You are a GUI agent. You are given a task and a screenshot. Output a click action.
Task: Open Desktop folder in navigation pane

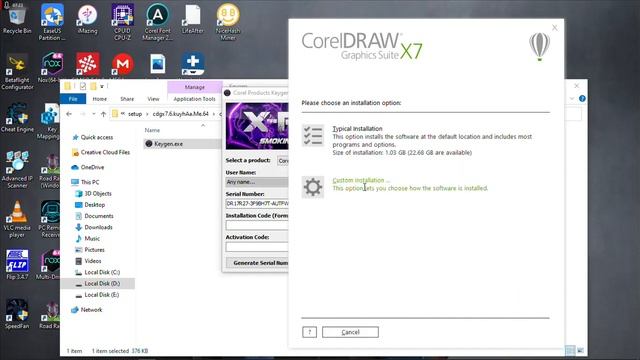pos(94,205)
